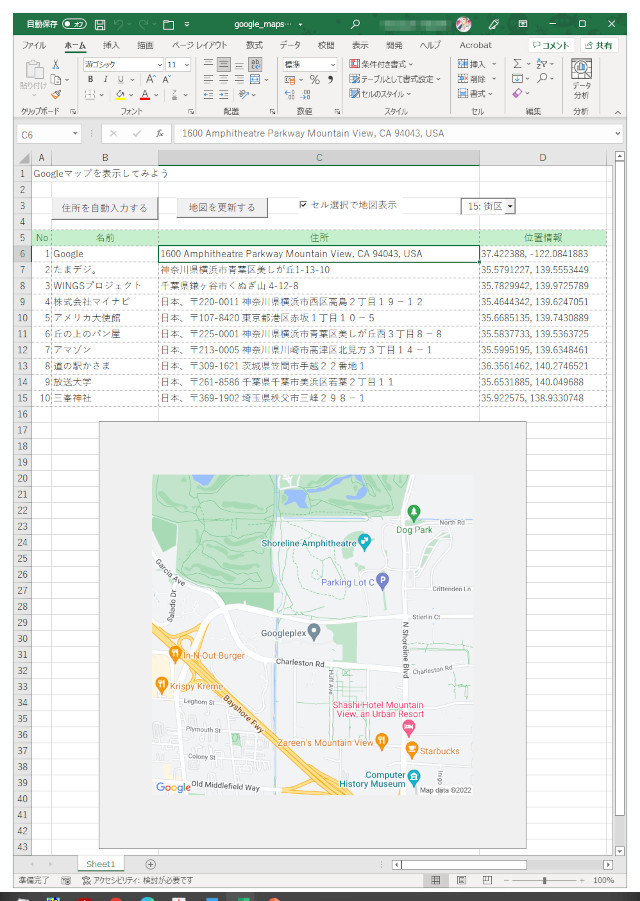The image size is (640, 901).
Task: Open the font name dropdown
Action: [160, 65]
